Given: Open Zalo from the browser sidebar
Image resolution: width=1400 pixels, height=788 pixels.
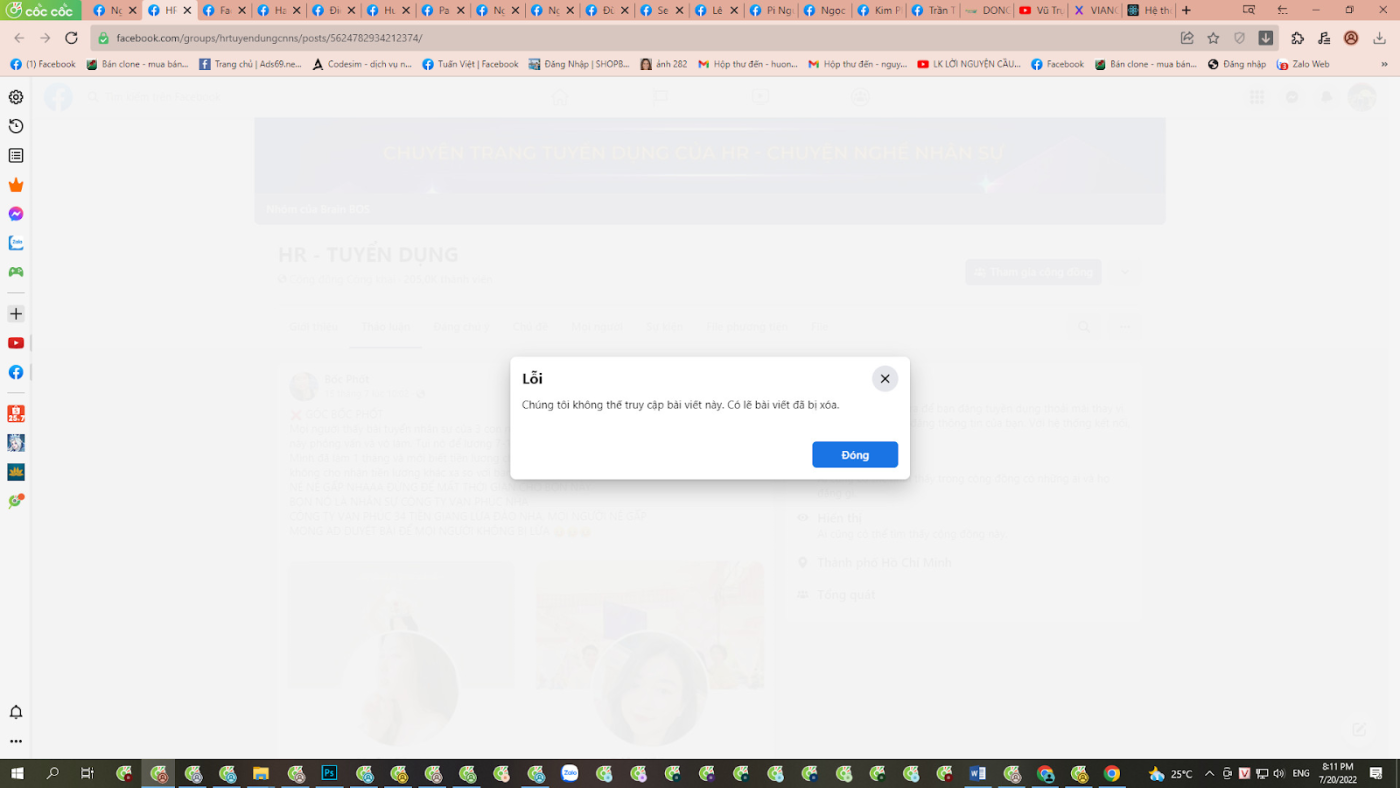Looking at the screenshot, I should coord(16,243).
